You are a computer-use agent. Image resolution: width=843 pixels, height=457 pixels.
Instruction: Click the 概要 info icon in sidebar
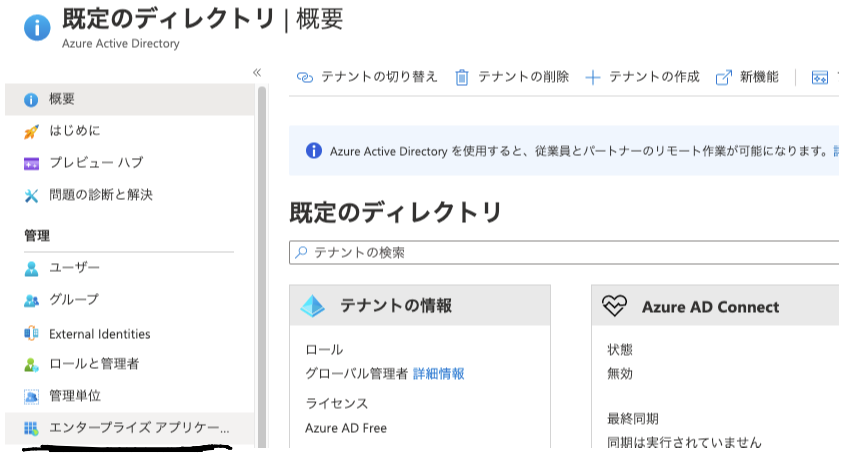click(31, 99)
